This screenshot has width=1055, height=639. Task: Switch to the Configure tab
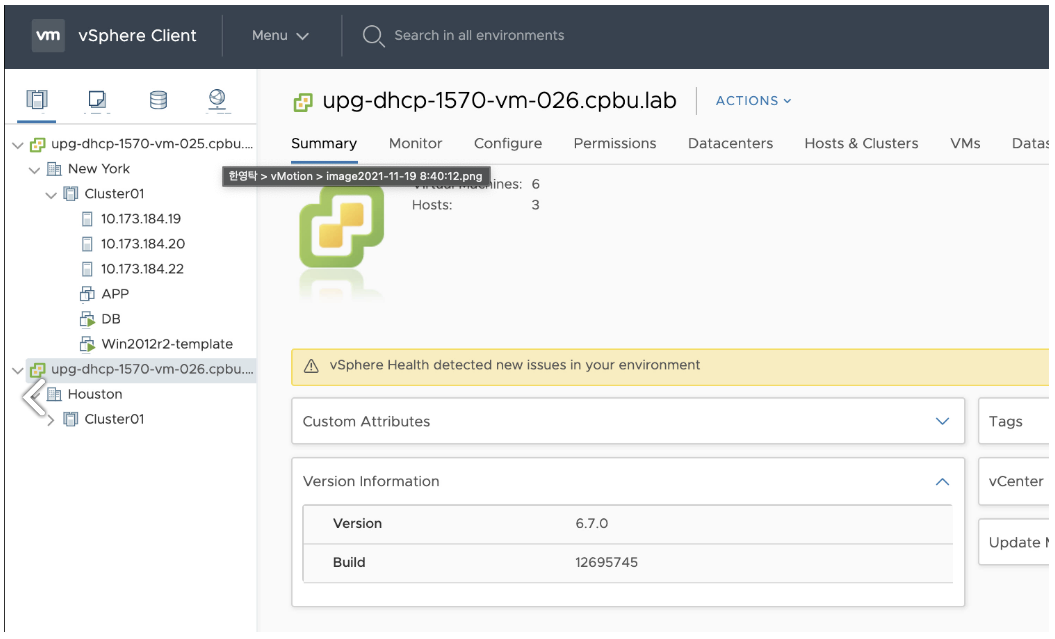[x=508, y=143]
